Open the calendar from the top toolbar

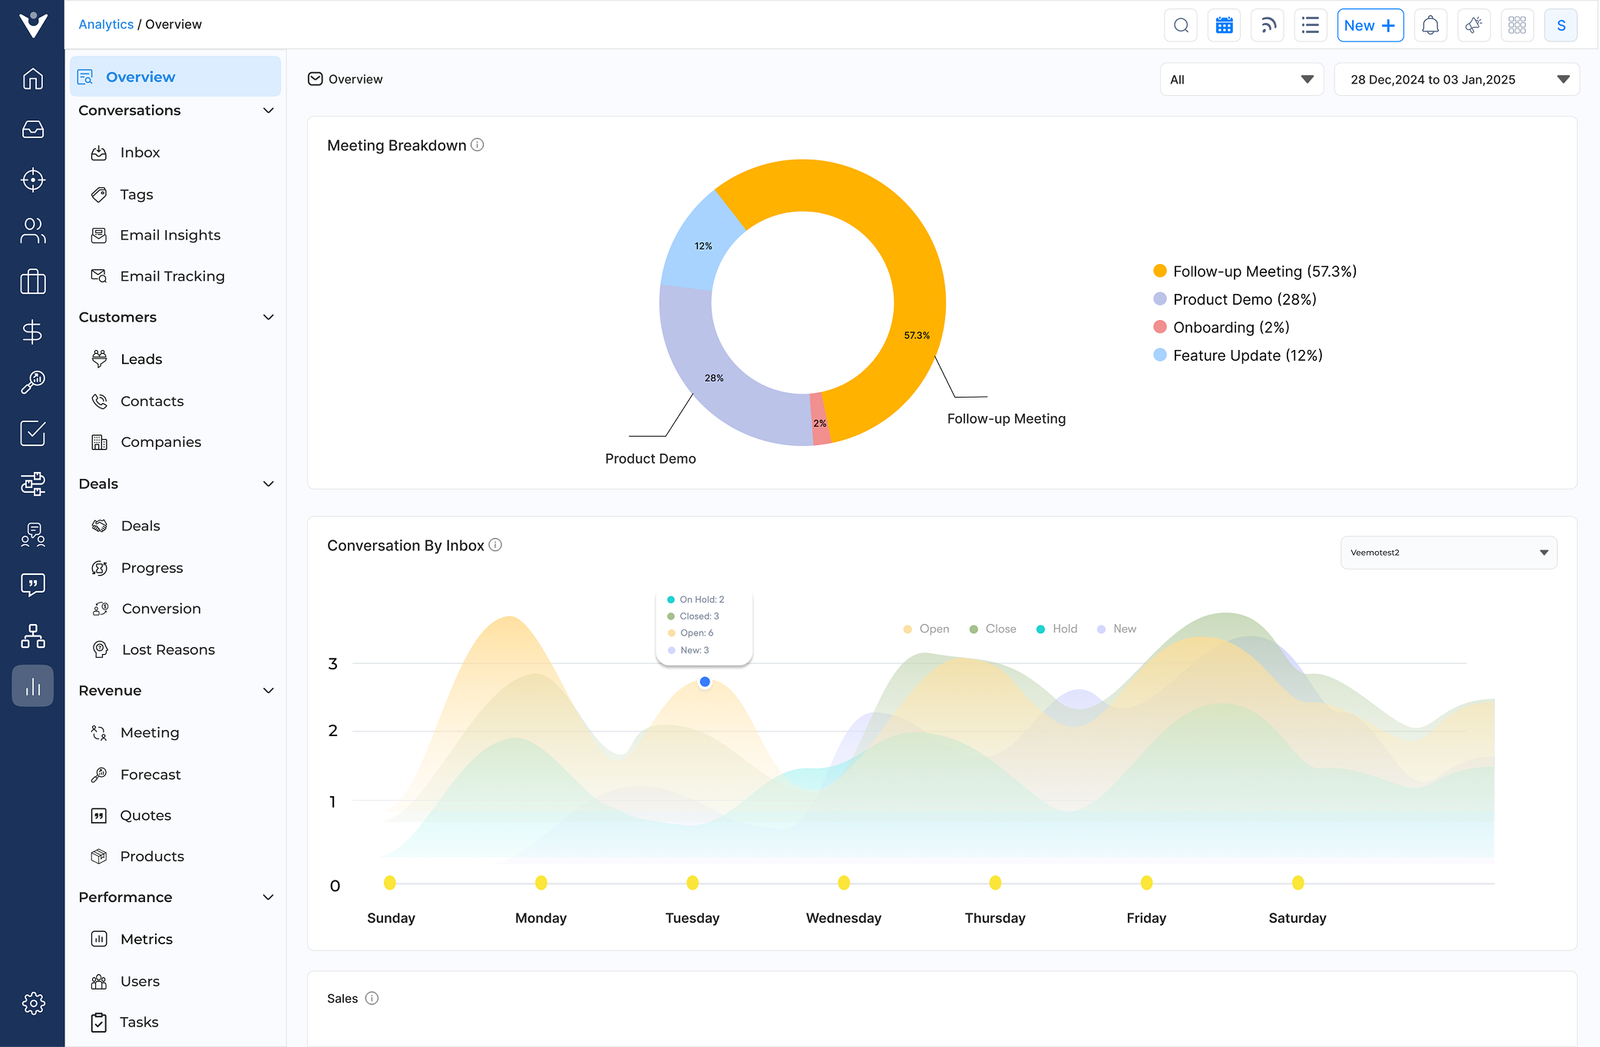point(1224,25)
